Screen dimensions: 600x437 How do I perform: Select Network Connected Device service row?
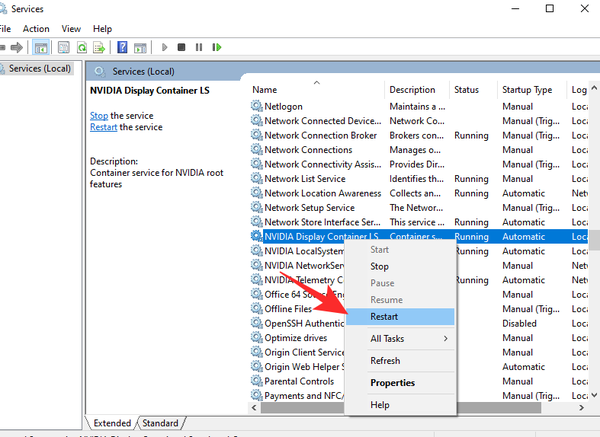[419, 121]
